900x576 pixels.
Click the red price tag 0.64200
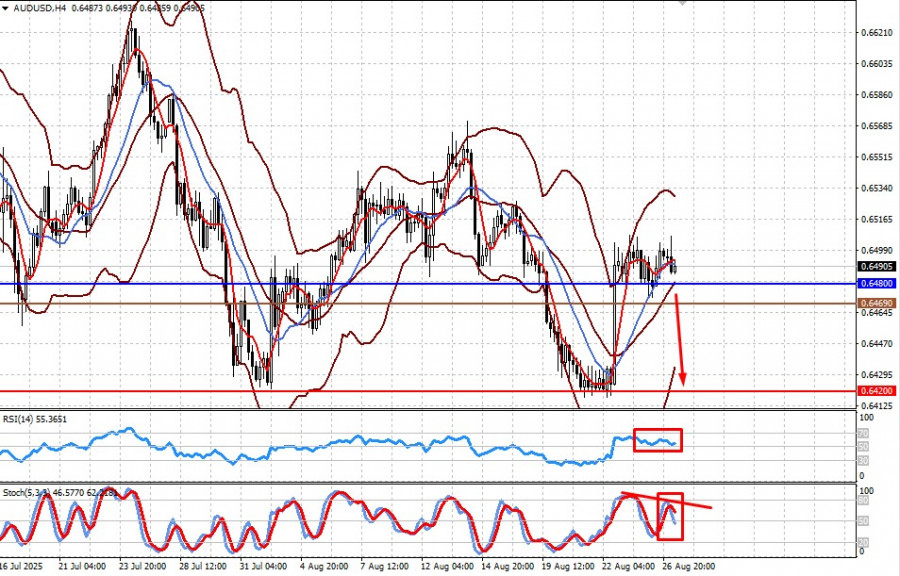876,391
